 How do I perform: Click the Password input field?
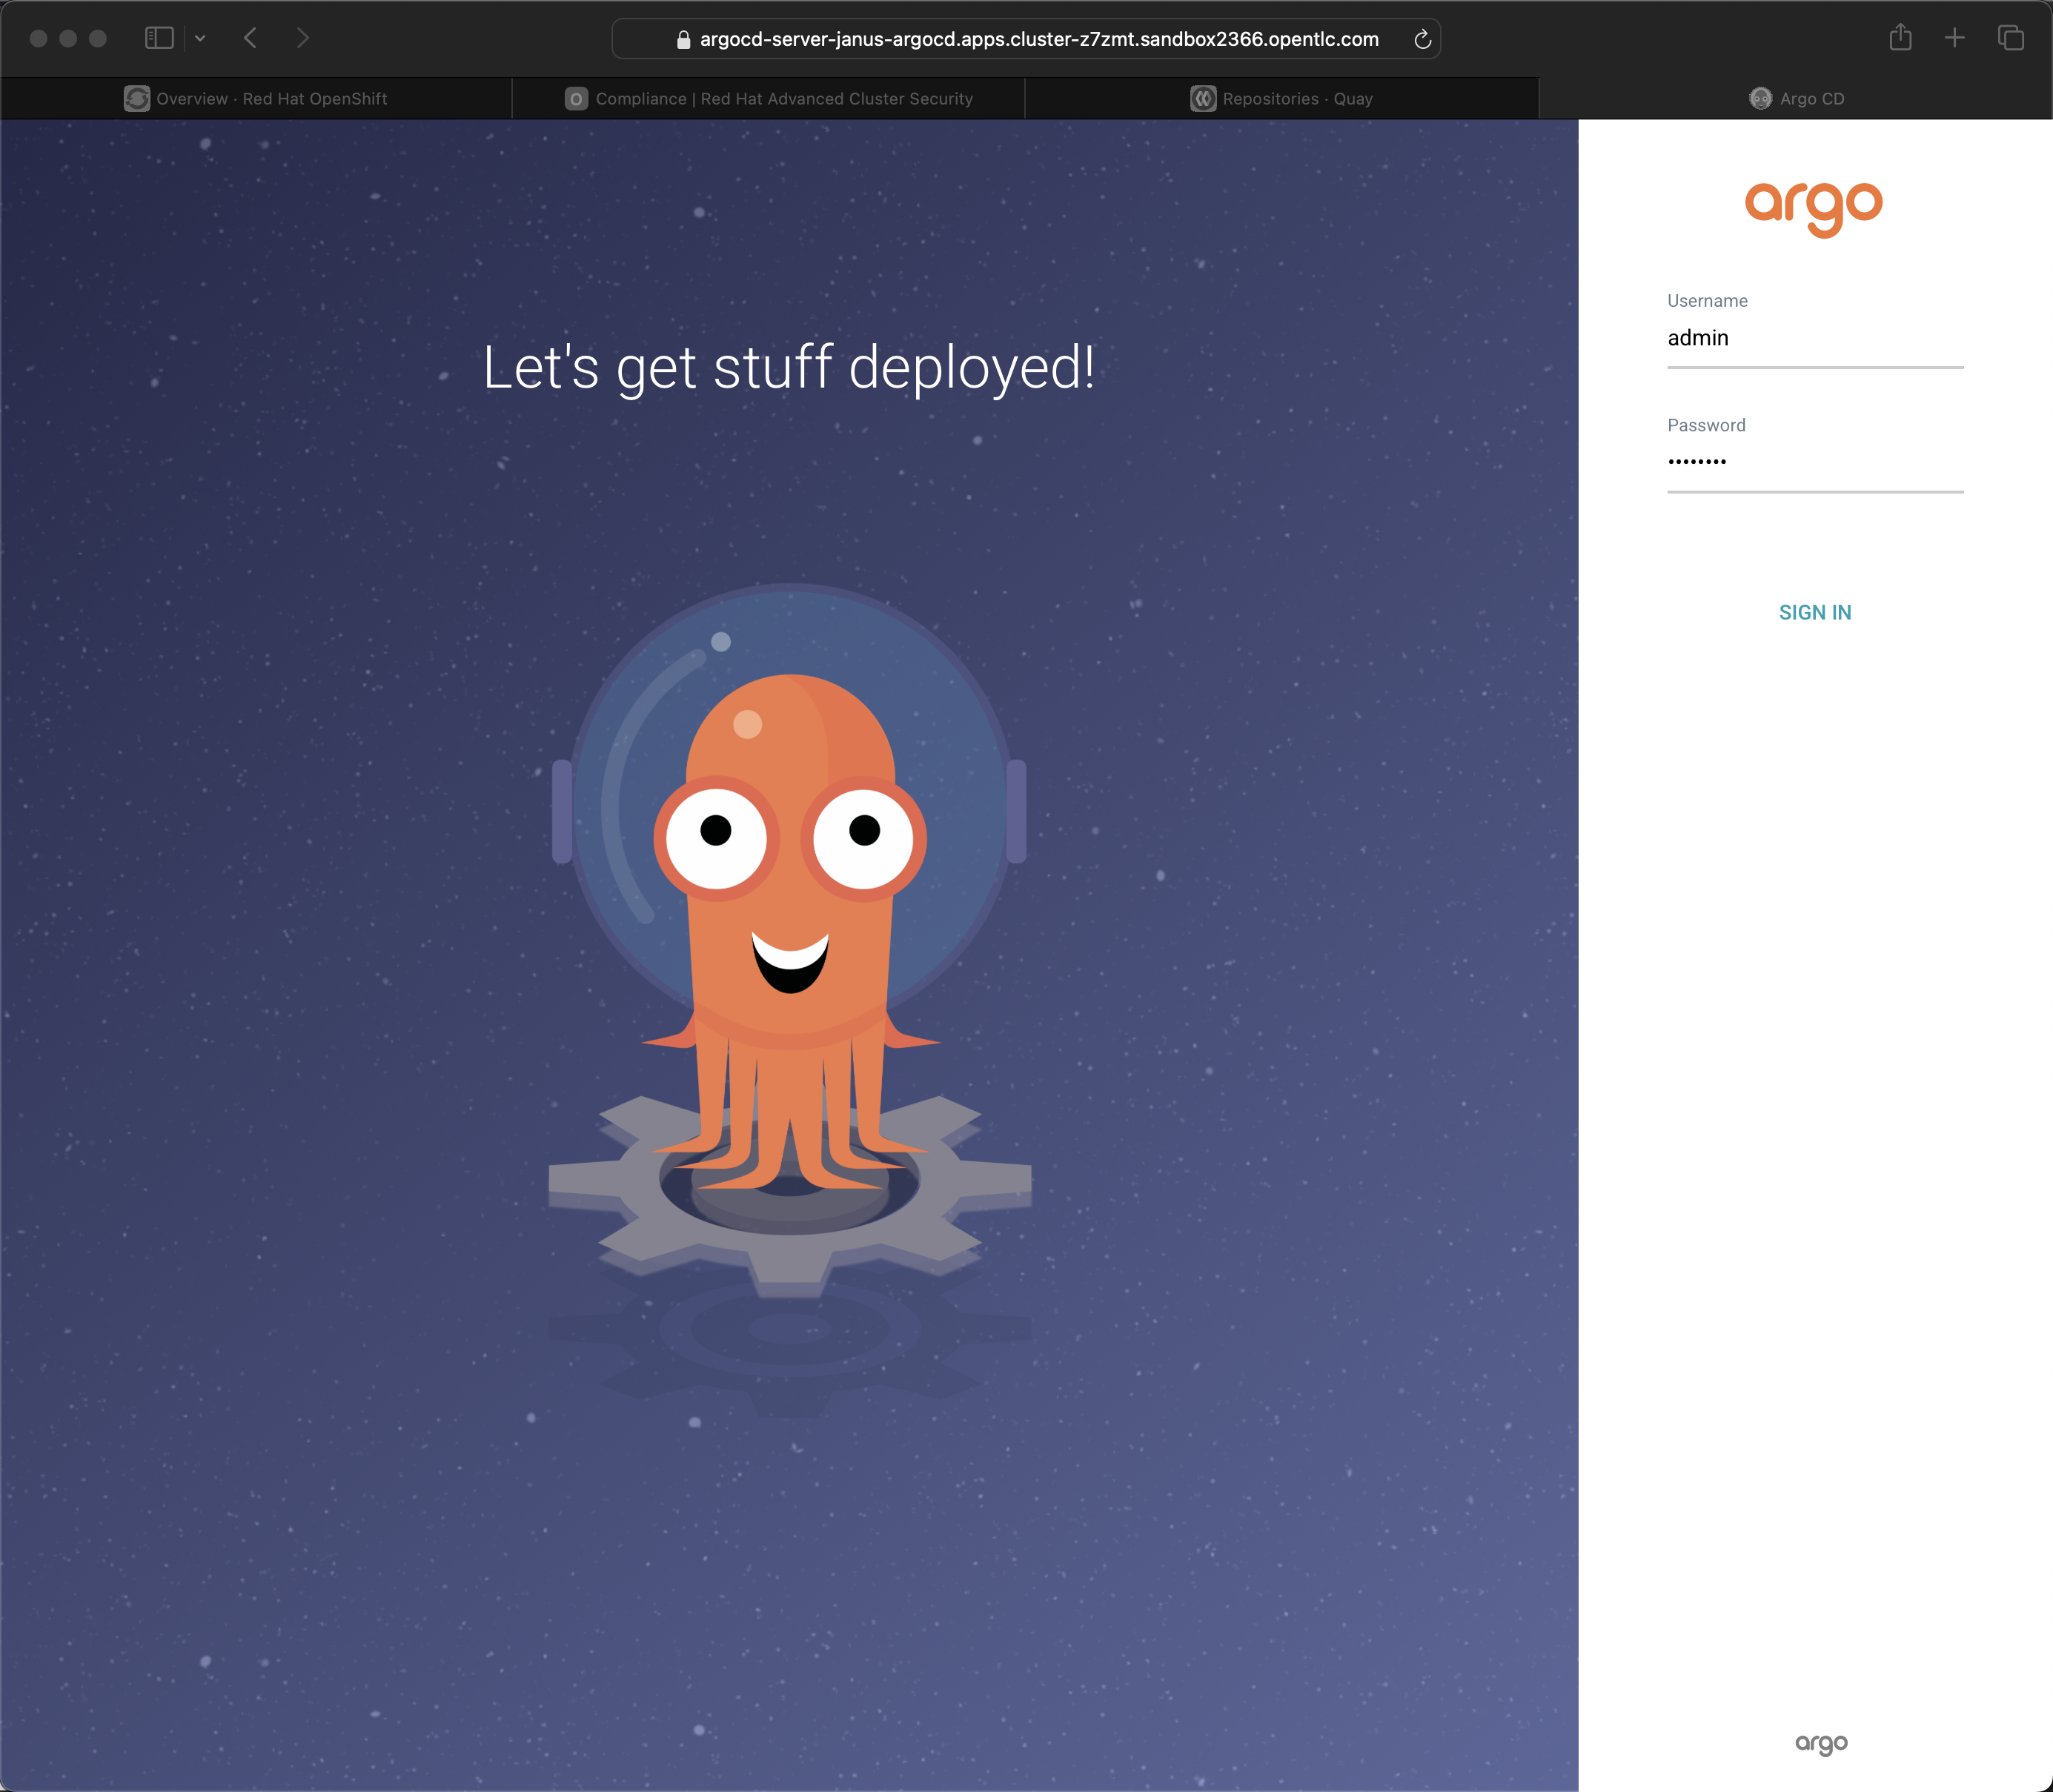(1814, 463)
